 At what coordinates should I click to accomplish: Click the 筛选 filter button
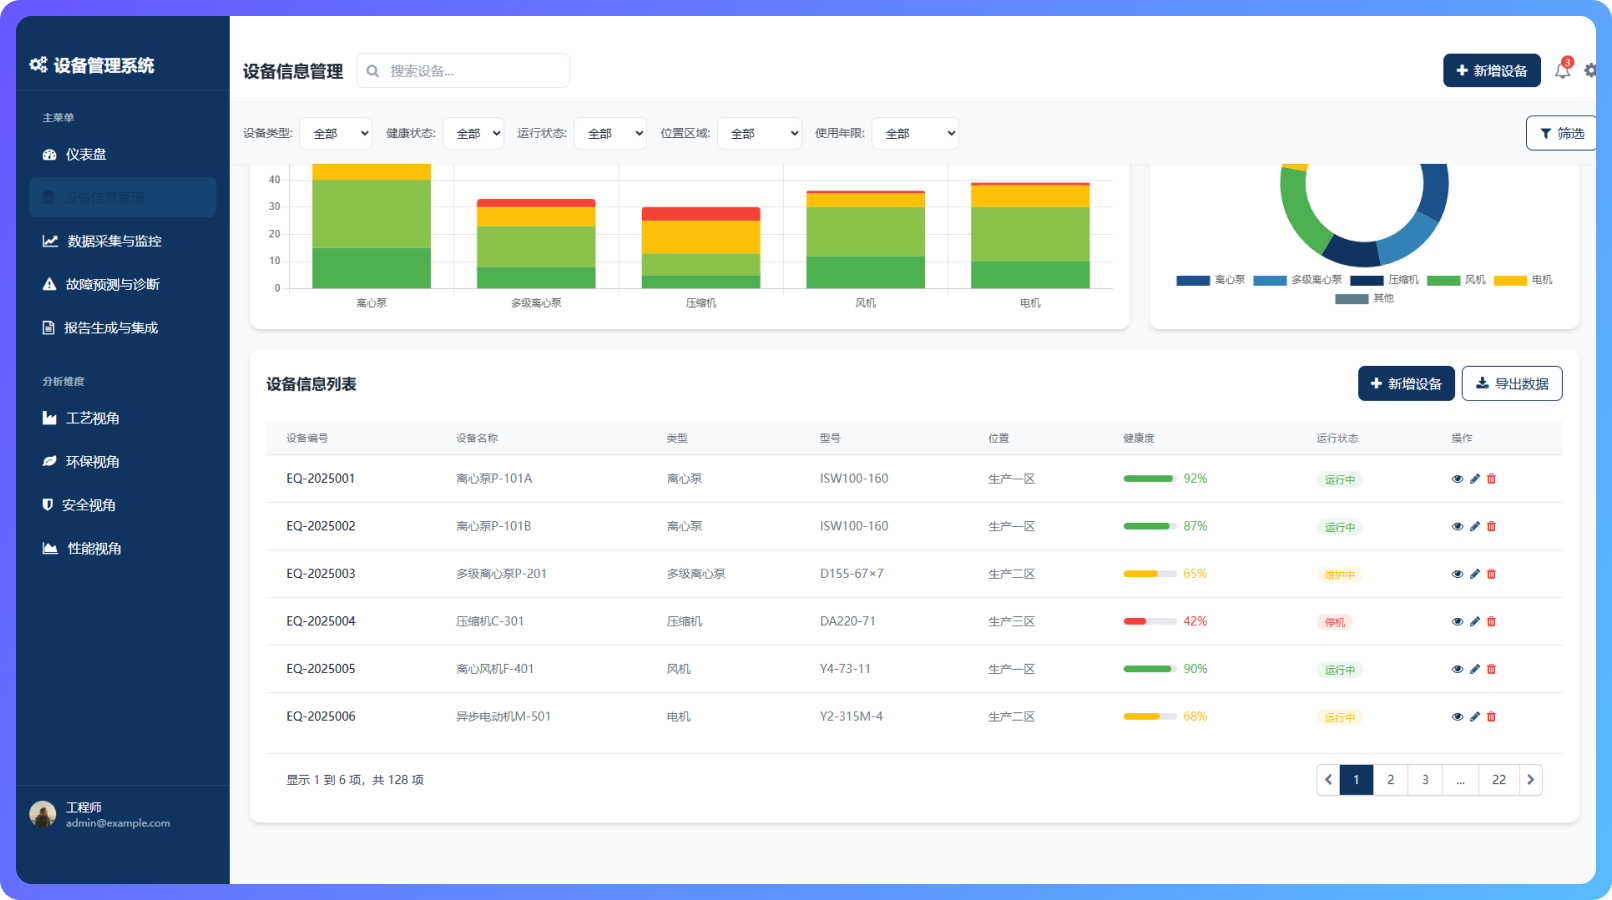pyautogui.click(x=1561, y=133)
